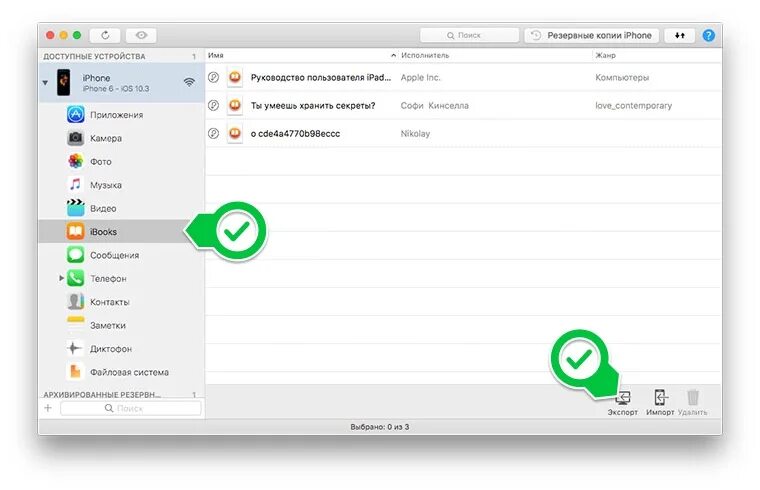This screenshot has height=490, width=760.
Task: Click the circle icon on Ты умеешь row
Action: tap(213, 105)
